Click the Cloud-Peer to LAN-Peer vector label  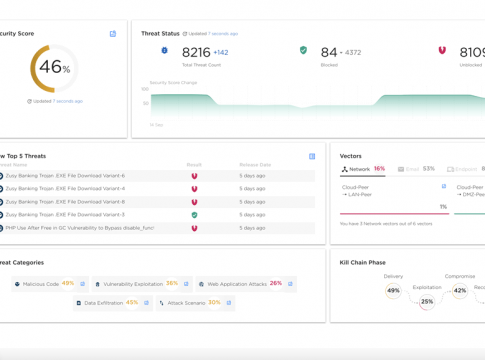357,191
